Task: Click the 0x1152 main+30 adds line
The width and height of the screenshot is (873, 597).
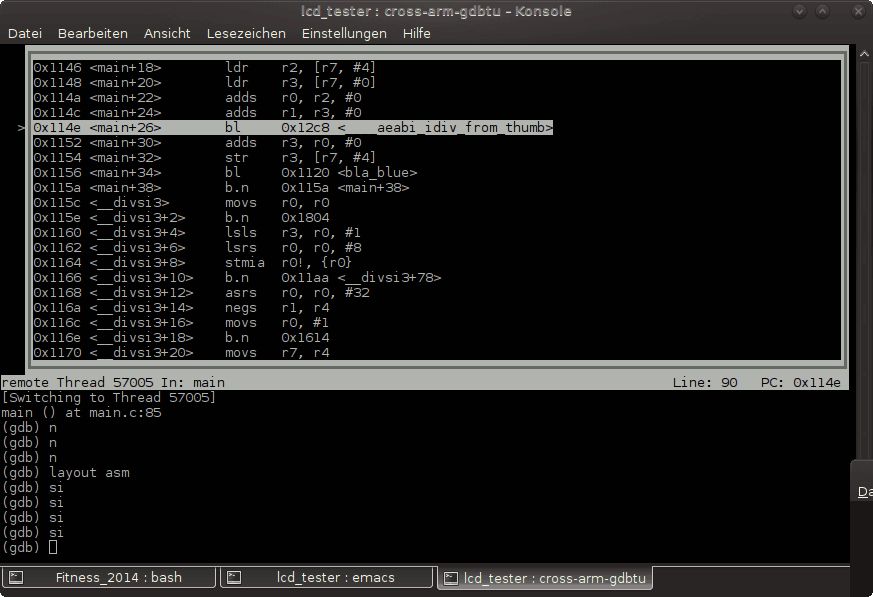Action: point(197,143)
